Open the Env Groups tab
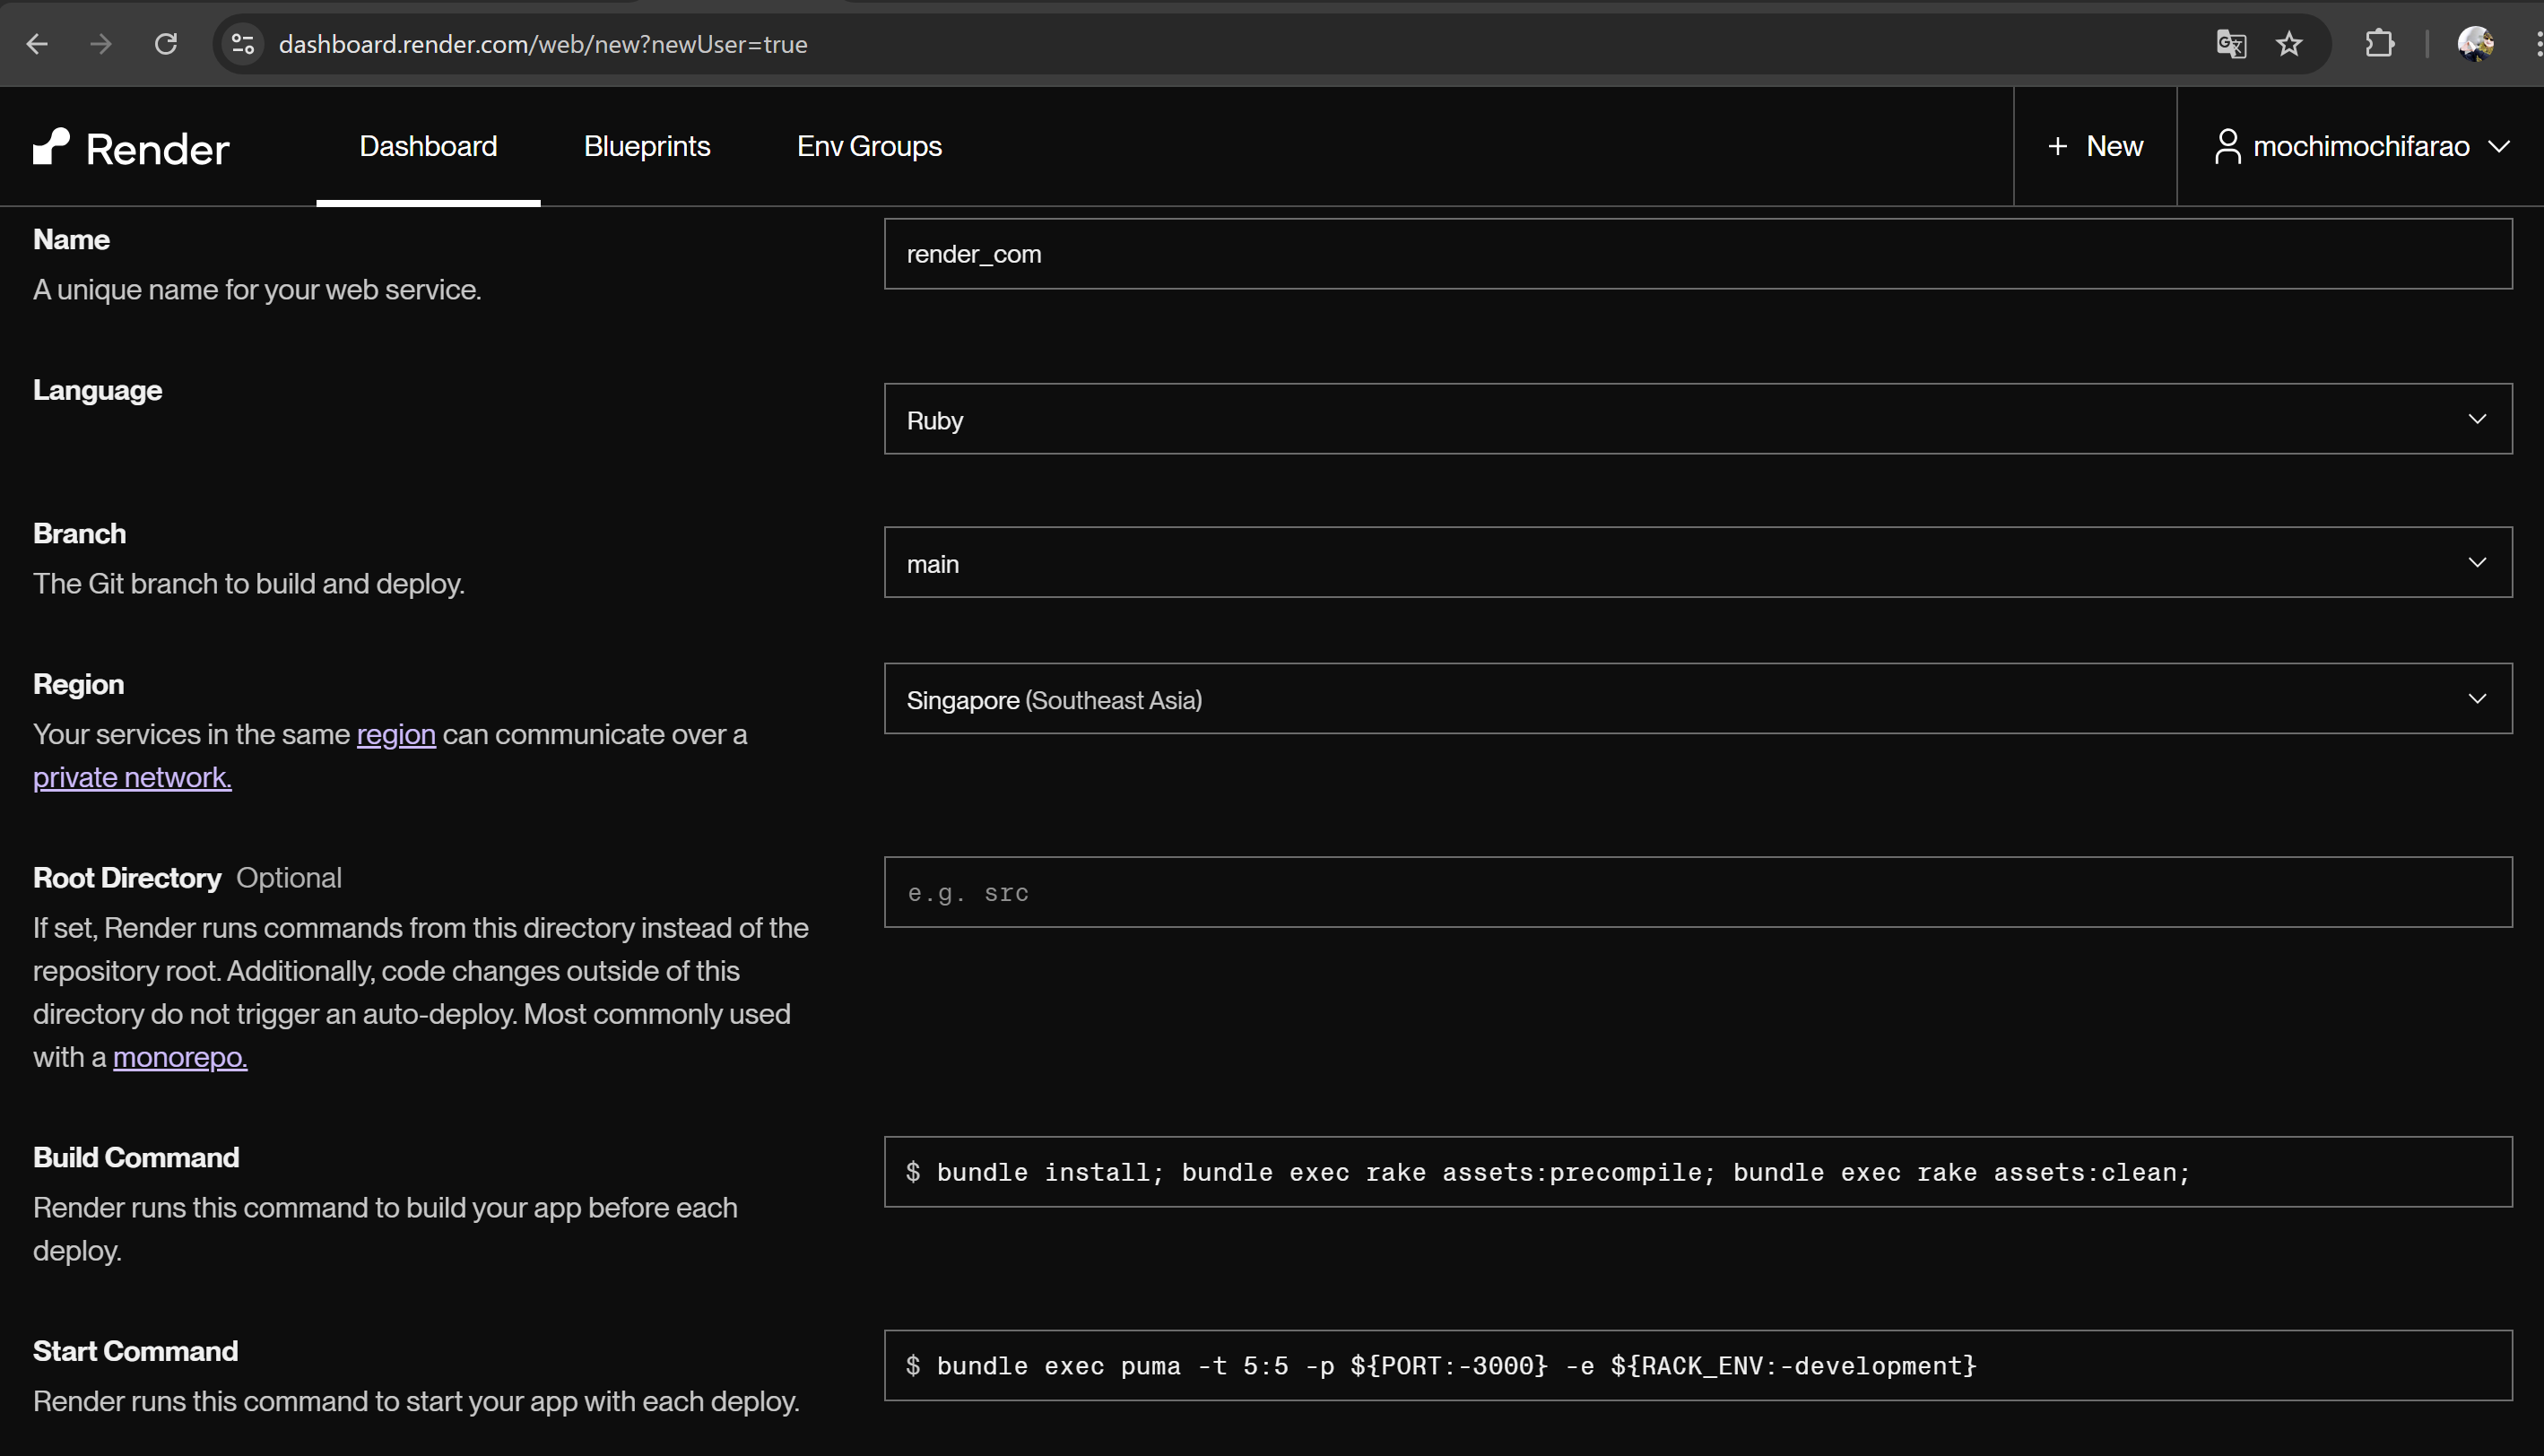 (x=868, y=146)
